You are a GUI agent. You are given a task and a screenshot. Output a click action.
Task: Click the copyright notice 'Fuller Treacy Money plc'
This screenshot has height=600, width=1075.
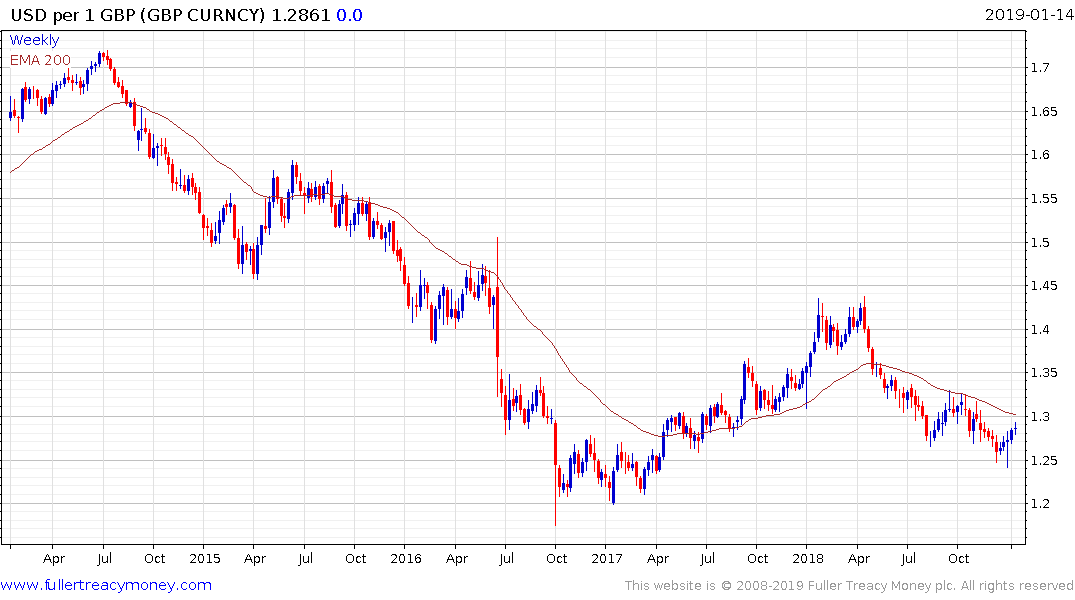tap(882, 586)
